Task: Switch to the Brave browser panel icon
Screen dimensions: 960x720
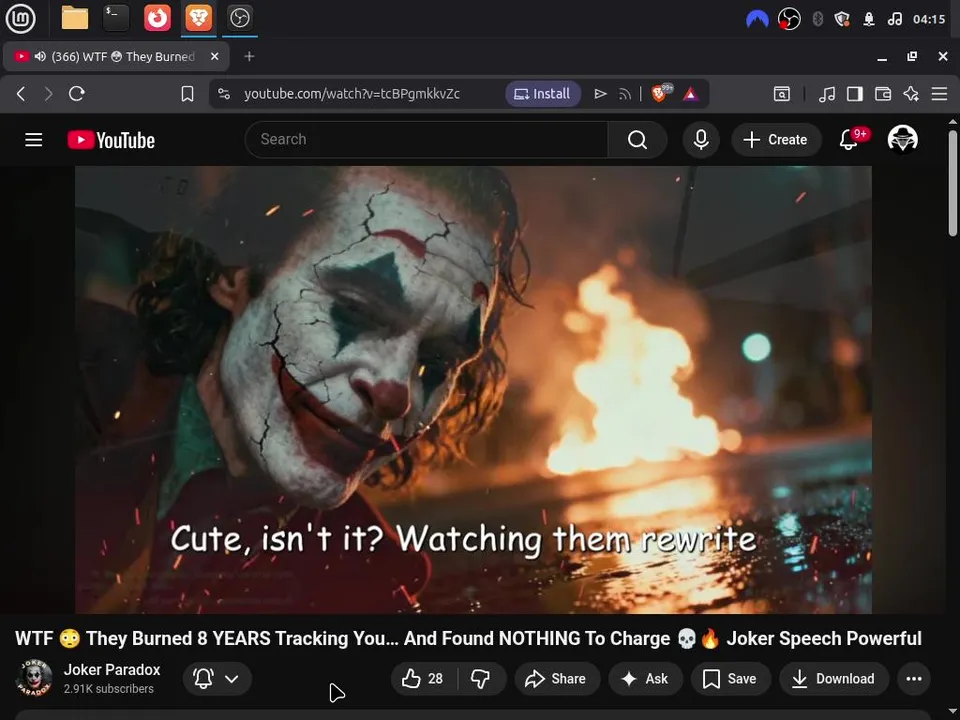Action: point(198,18)
